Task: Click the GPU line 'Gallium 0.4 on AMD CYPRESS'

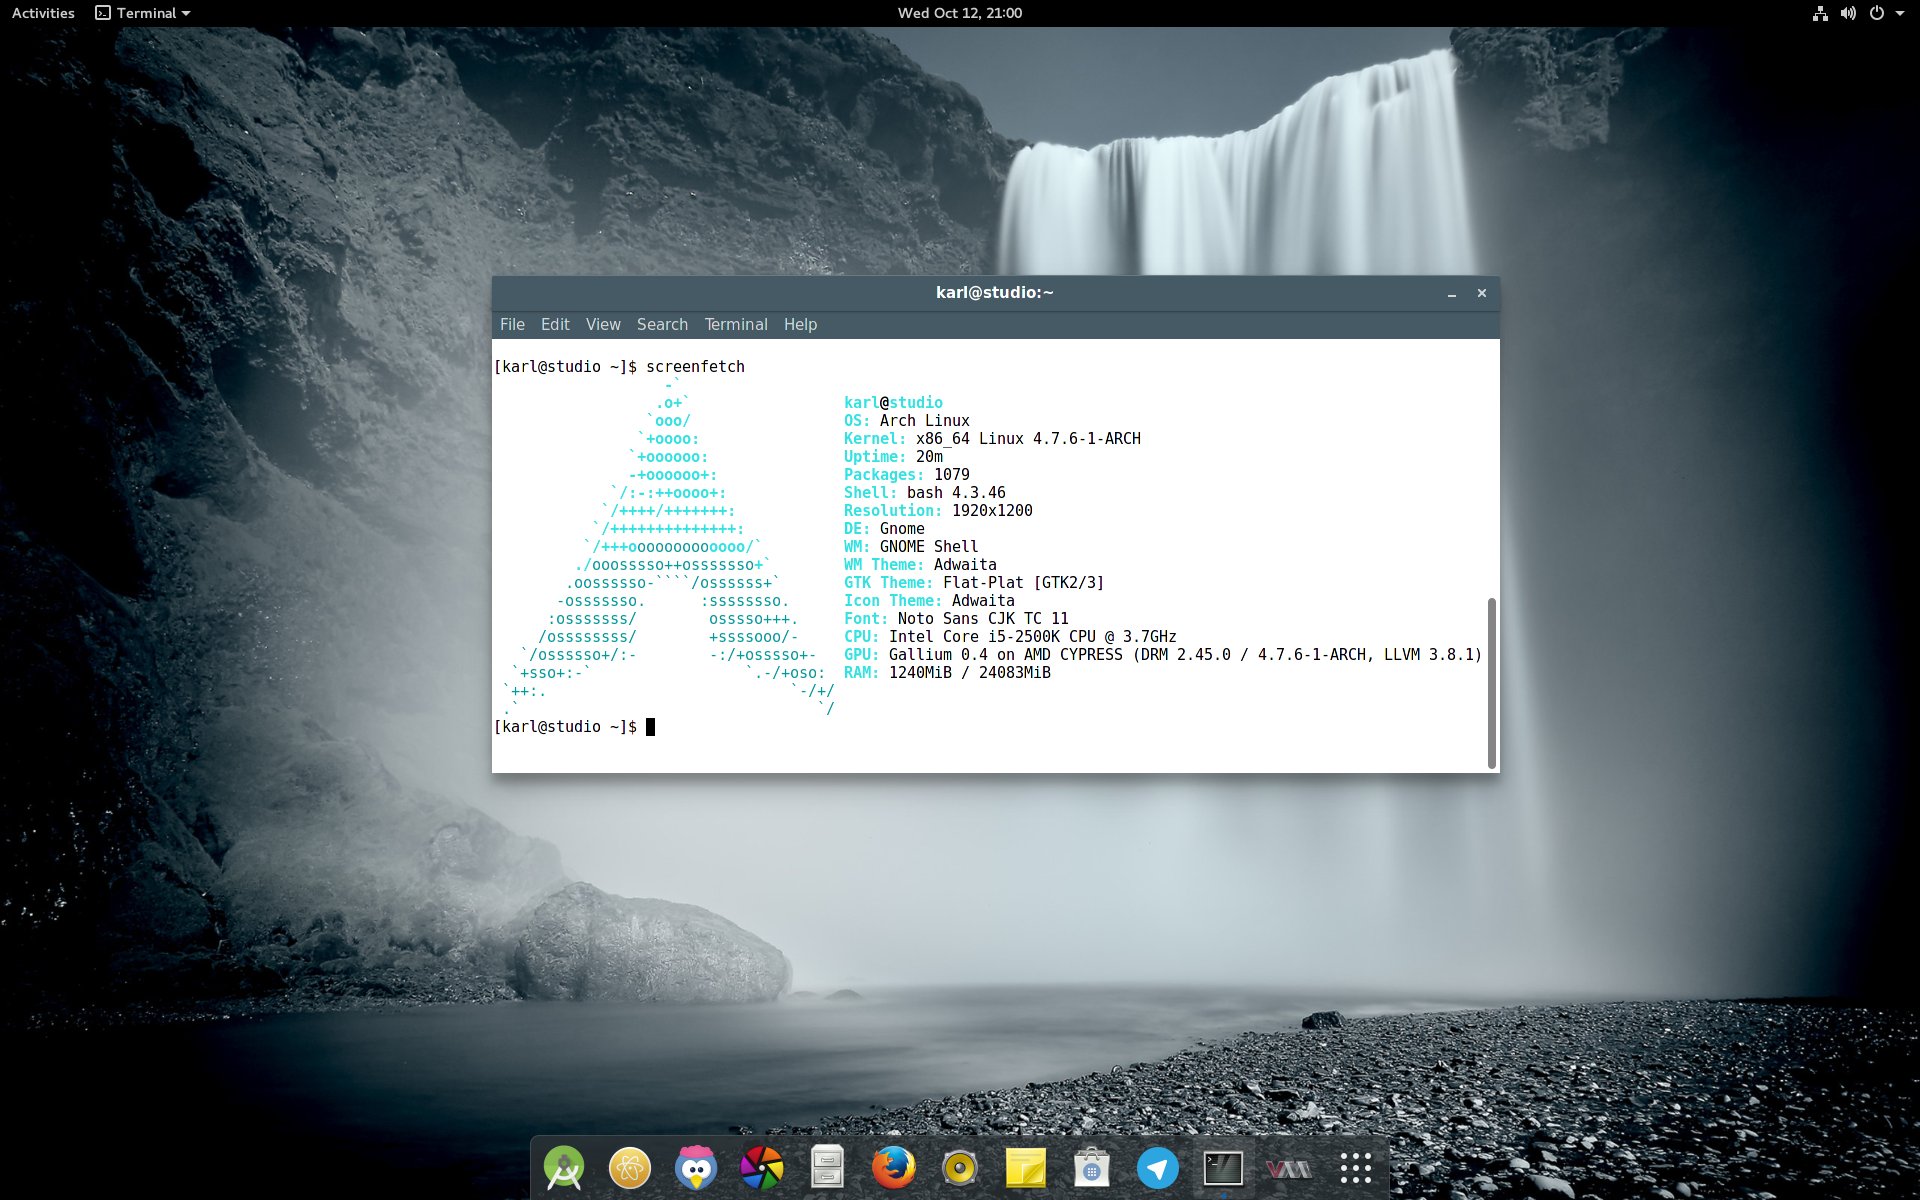Action: click(1006, 655)
